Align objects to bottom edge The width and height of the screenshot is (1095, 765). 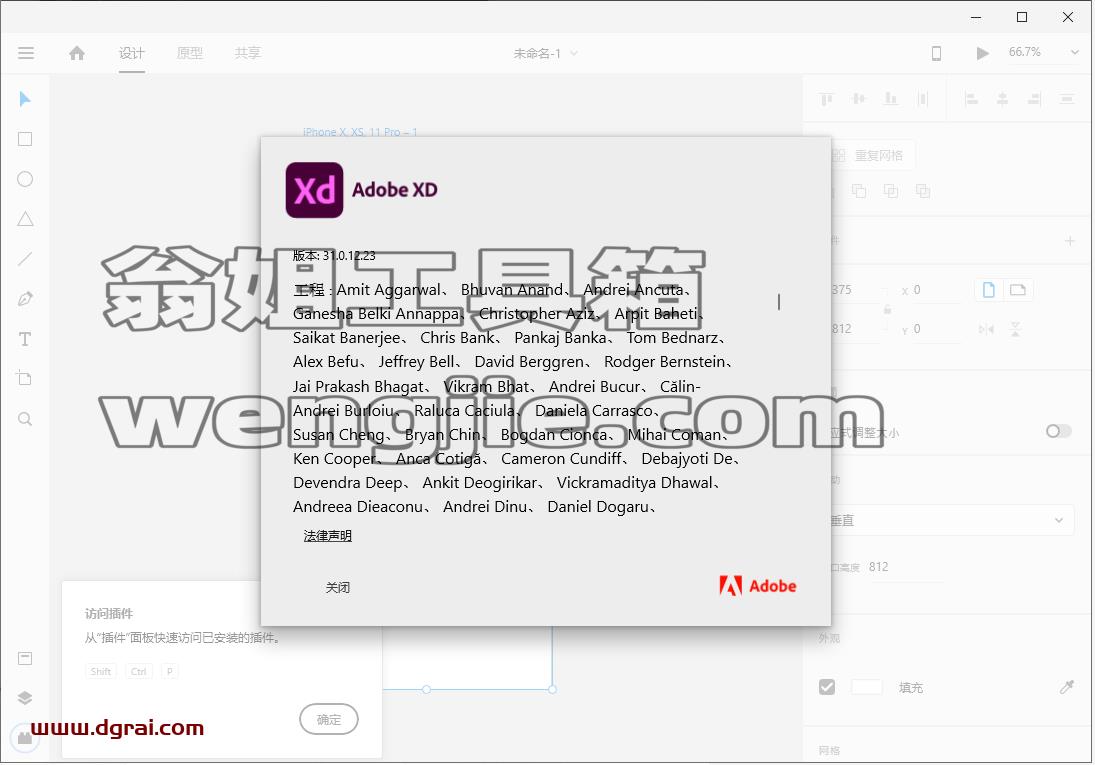click(x=891, y=99)
